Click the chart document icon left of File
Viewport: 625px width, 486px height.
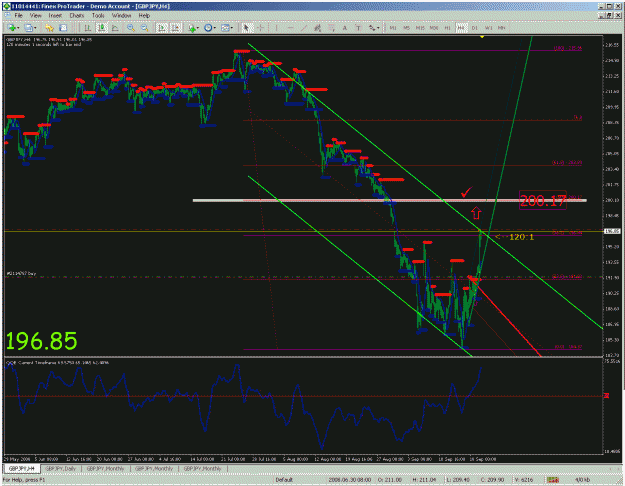(x=7, y=15)
